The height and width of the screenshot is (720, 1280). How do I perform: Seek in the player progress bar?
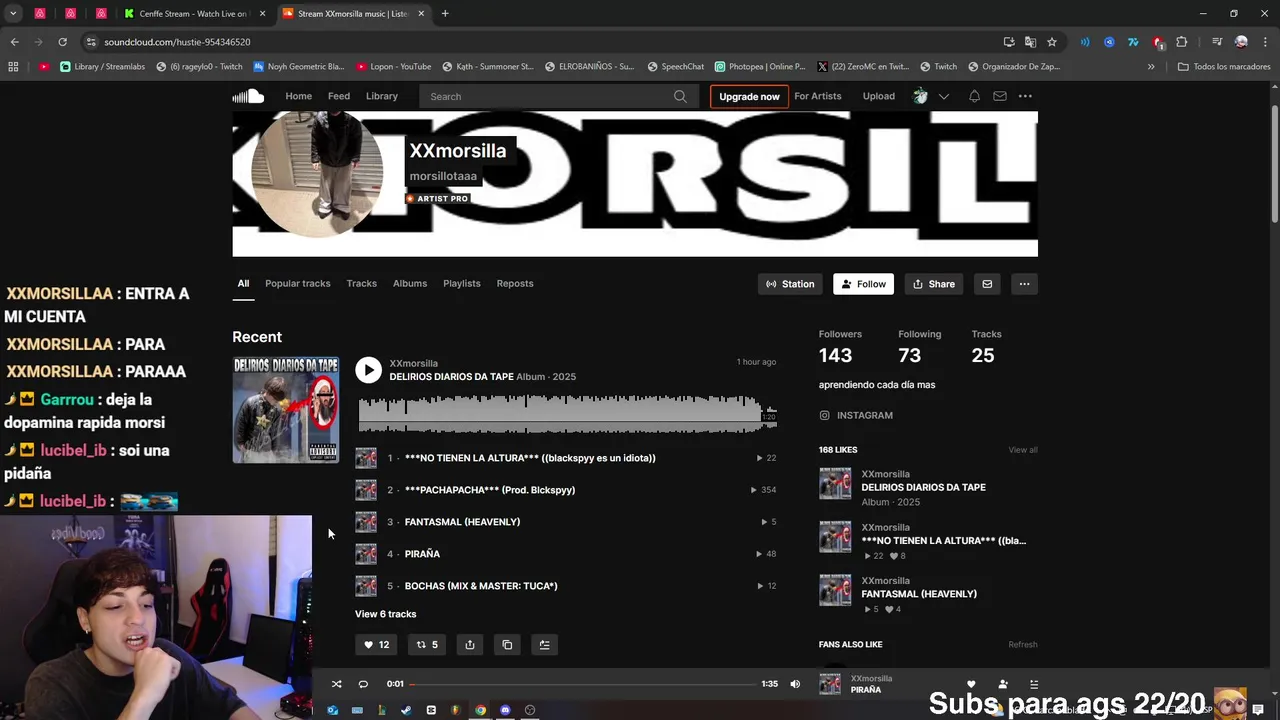[583, 684]
